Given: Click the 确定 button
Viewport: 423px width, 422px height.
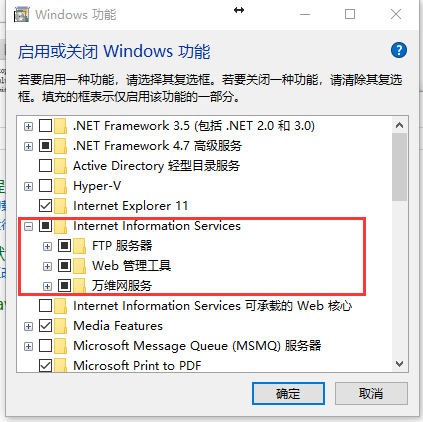Looking at the screenshot, I should point(288,394).
